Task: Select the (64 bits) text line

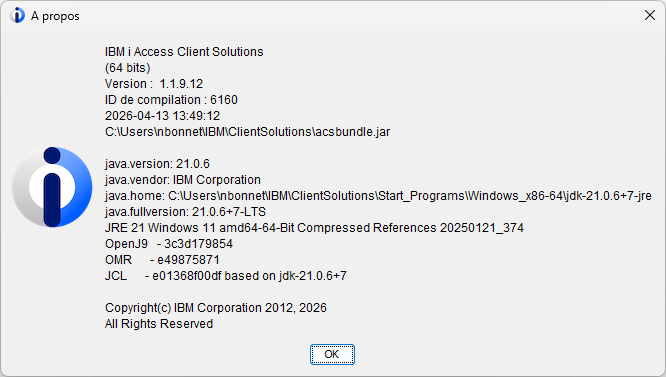Action: (x=127, y=68)
